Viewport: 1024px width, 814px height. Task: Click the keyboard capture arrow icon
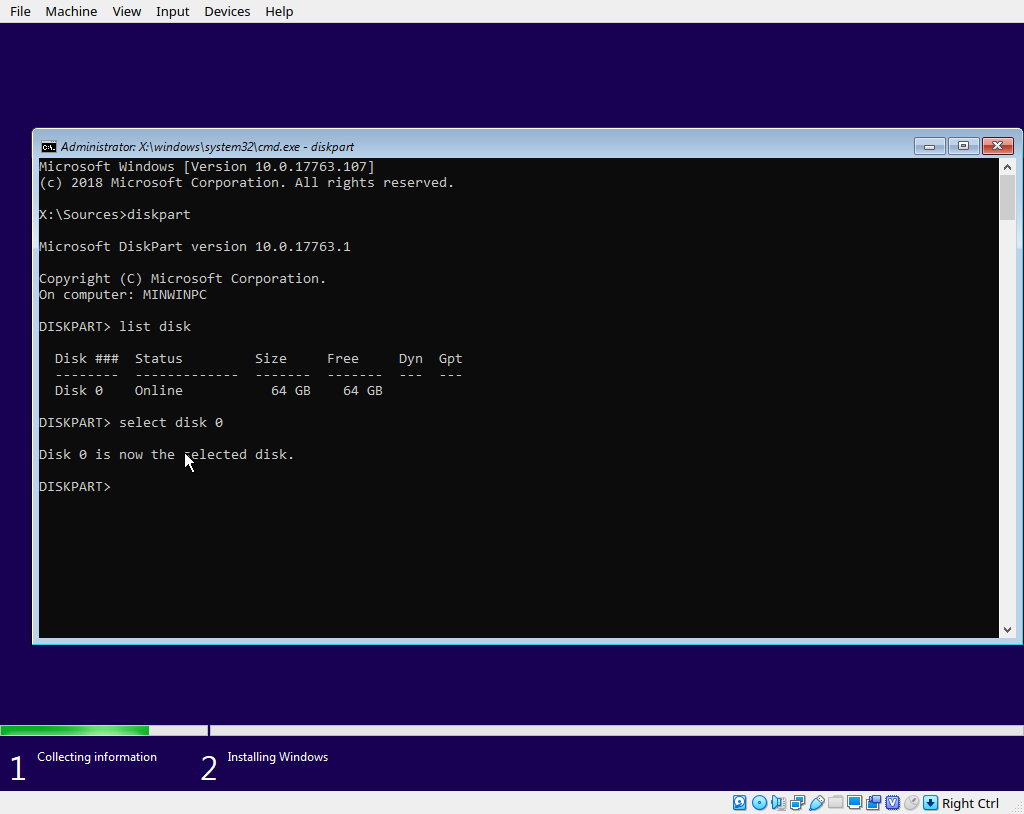(930, 803)
